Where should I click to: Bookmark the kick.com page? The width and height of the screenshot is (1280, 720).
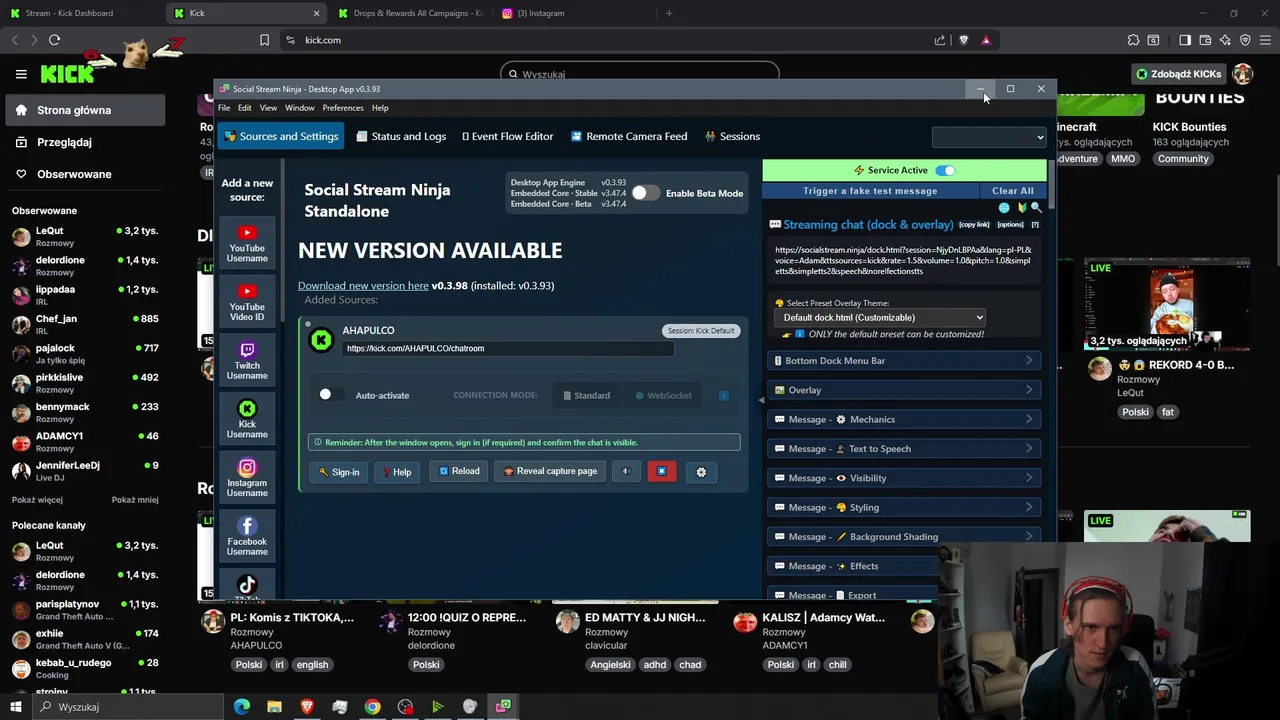coord(264,40)
